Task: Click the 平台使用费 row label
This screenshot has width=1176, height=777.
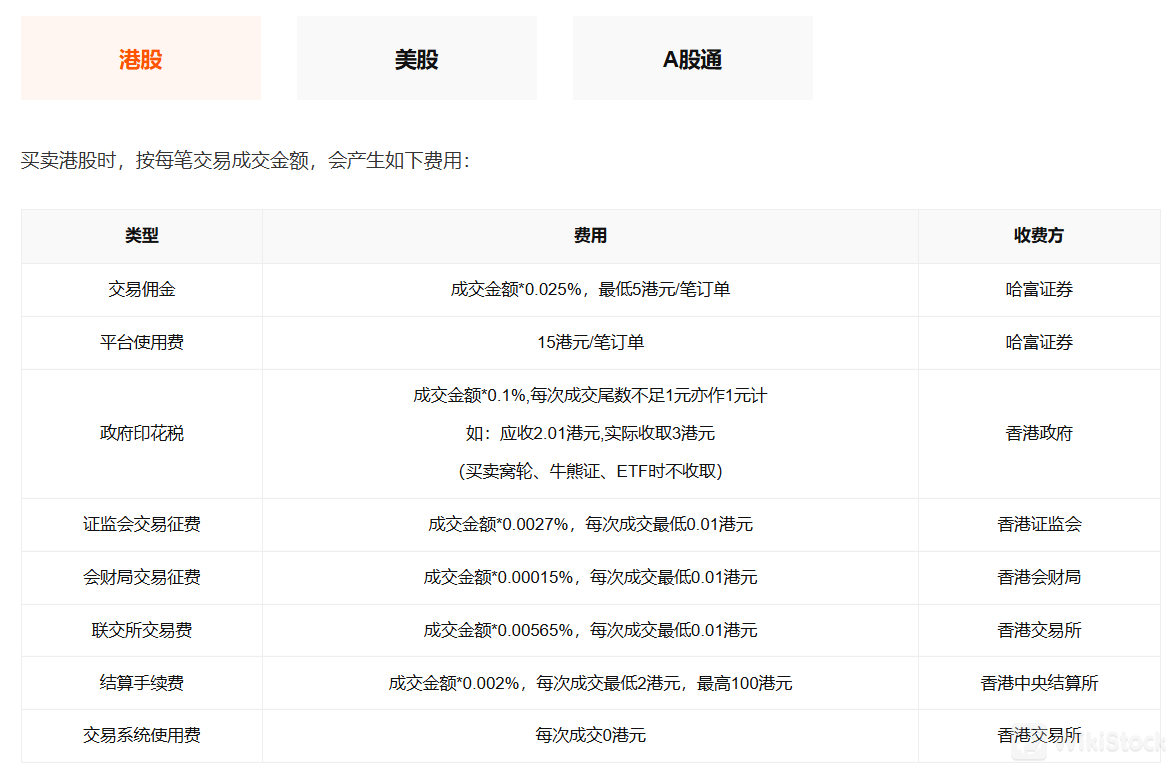Action: pos(140,342)
